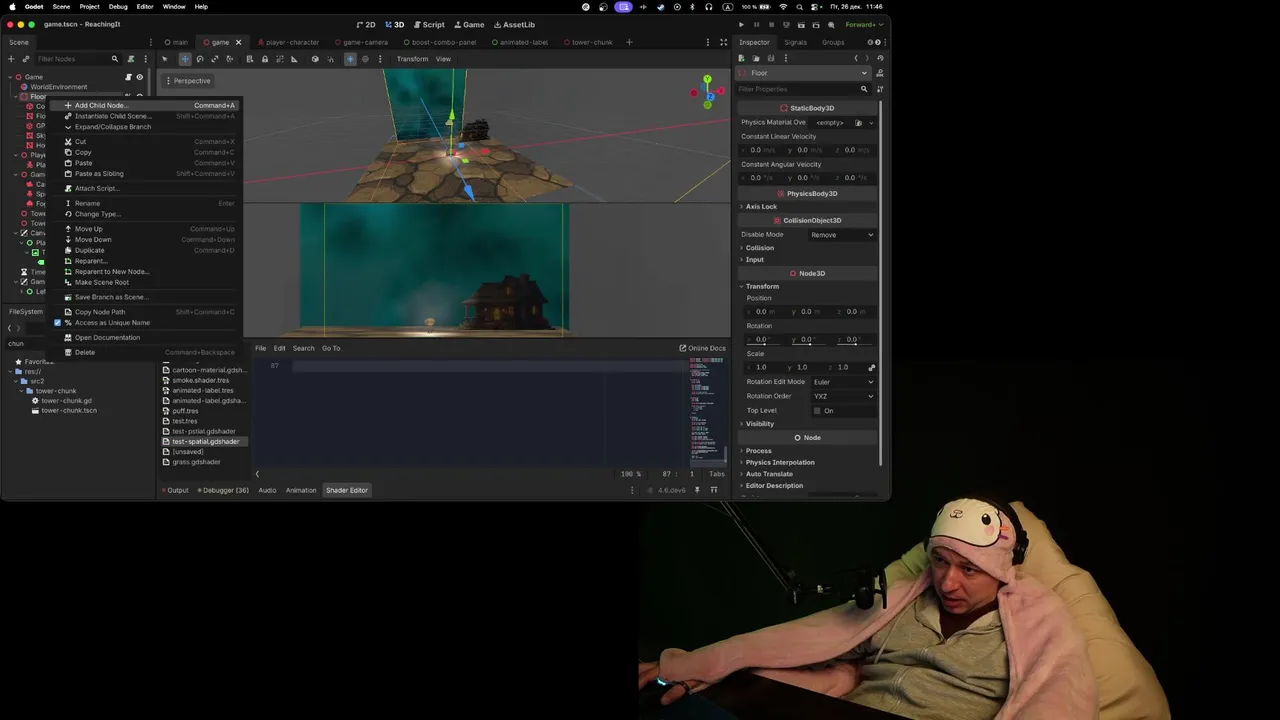Open Rotation Order YXZ dropdown
The height and width of the screenshot is (720, 1280).
point(842,396)
